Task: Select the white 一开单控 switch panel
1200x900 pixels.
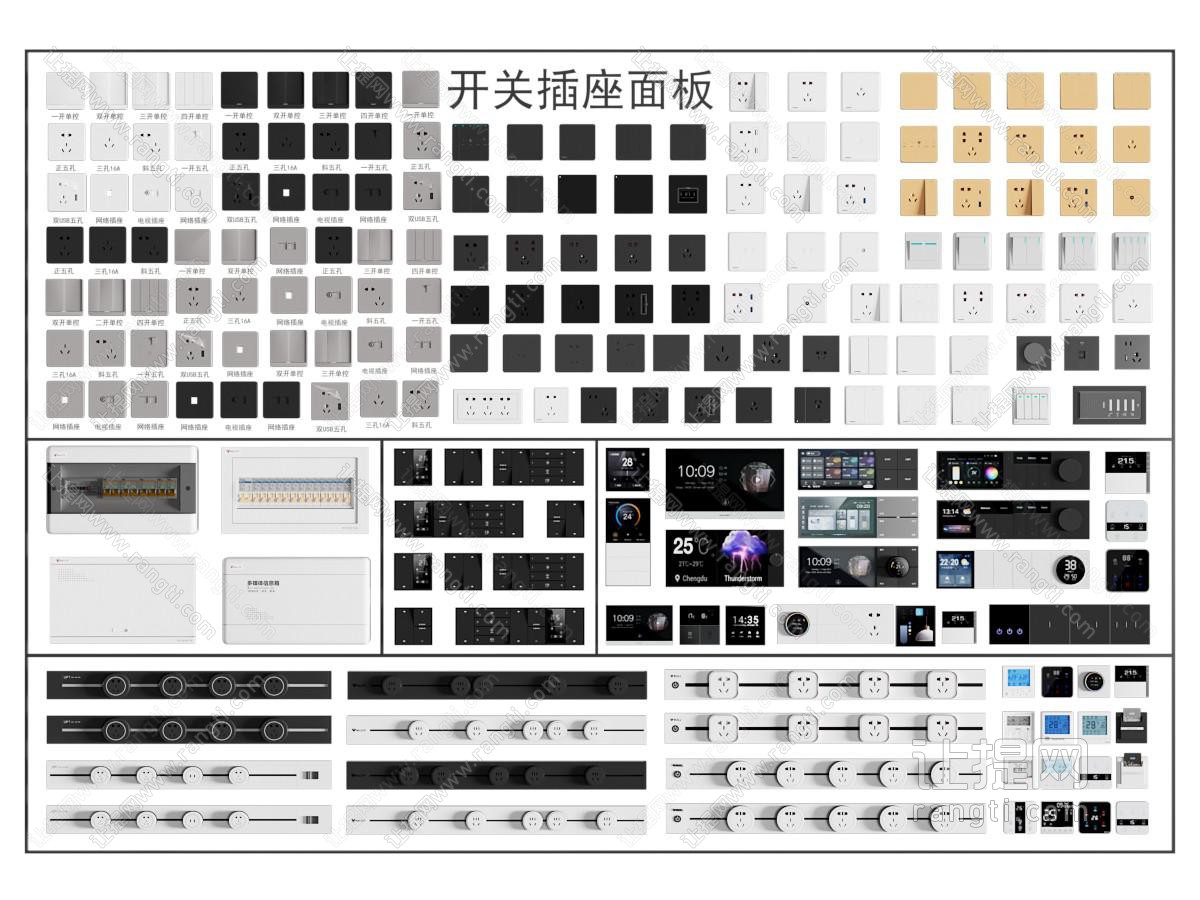Action: [65, 91]
